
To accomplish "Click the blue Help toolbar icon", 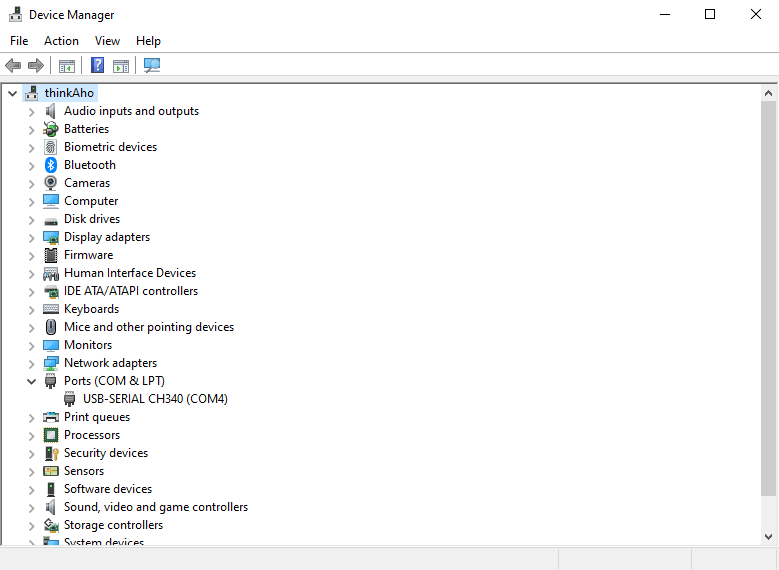I will 97,66.
